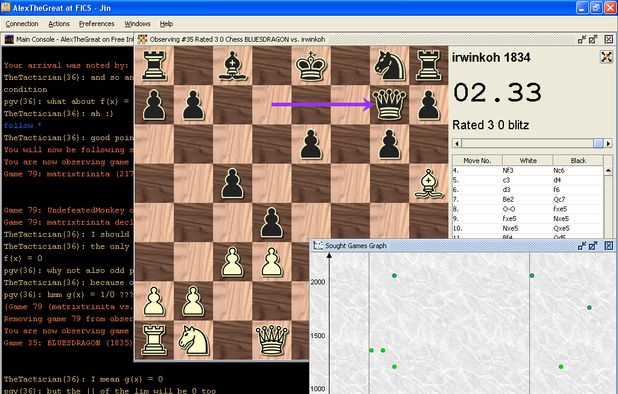Viewport: 618px width, 394px height.
Task: Close the Sought Games Graph panel
Action: 609,246
